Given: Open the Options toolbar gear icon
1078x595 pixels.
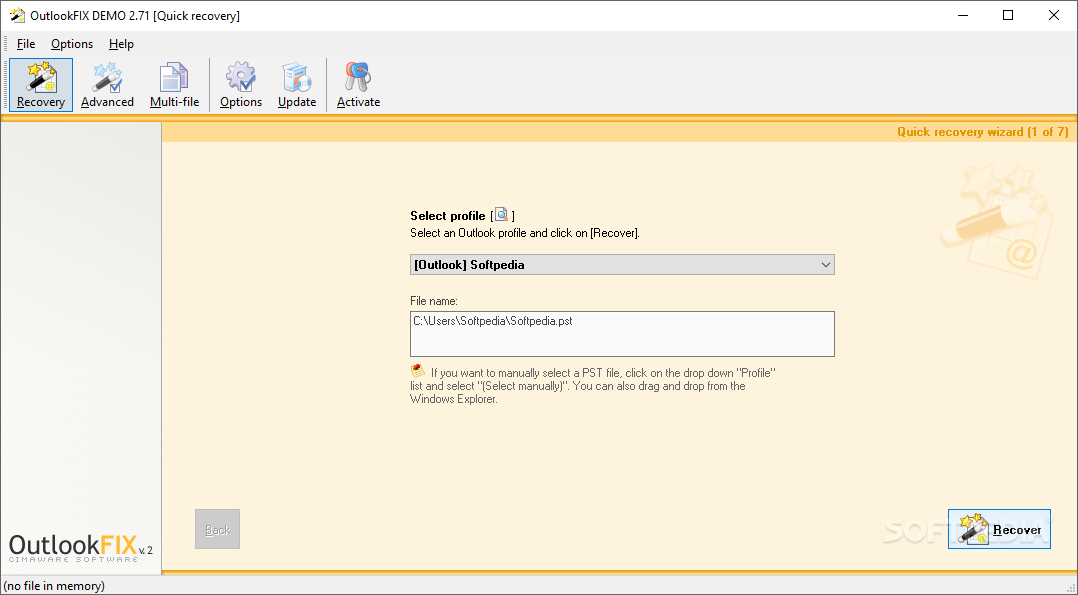Looking at the screenshot, I should [241, 85].
